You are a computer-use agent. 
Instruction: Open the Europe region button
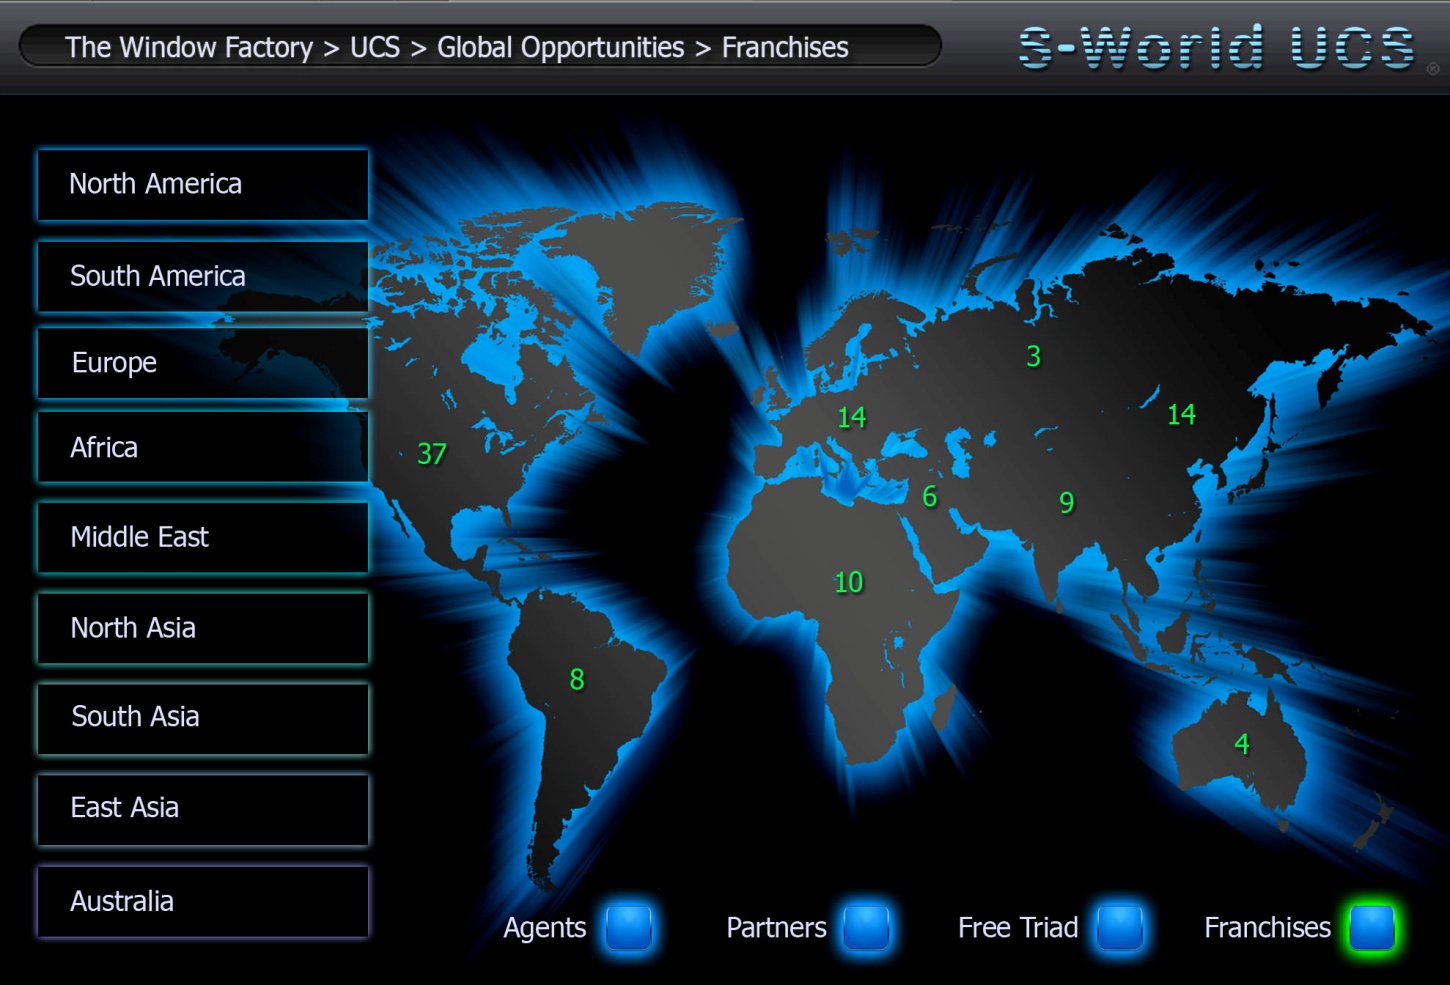pyautogui.click(x=203, y=363)
